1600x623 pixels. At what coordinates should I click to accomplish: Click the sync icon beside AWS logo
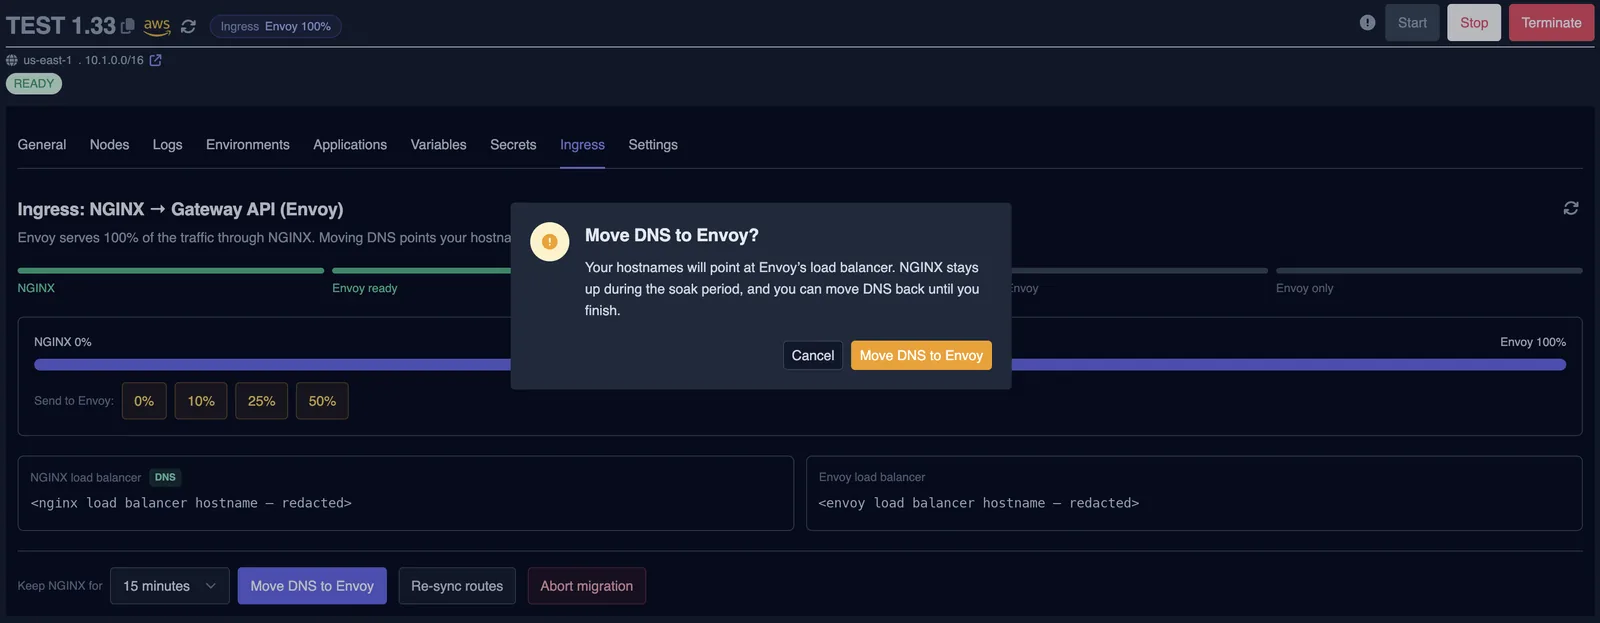pyautogui.click(x=188, y=27)
